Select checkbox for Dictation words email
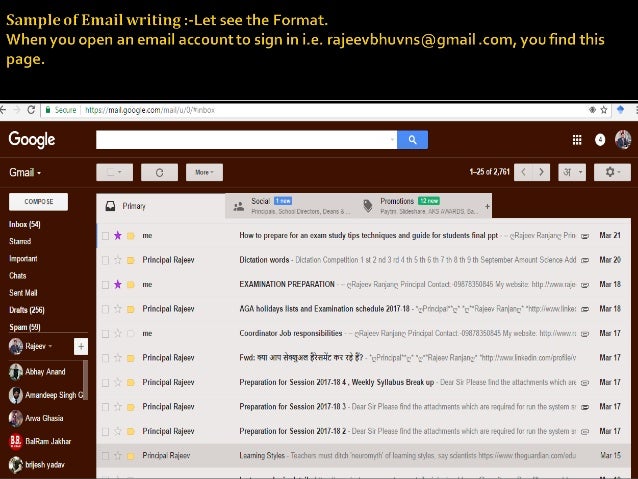The image size is (638, 479). pos(105,260)
